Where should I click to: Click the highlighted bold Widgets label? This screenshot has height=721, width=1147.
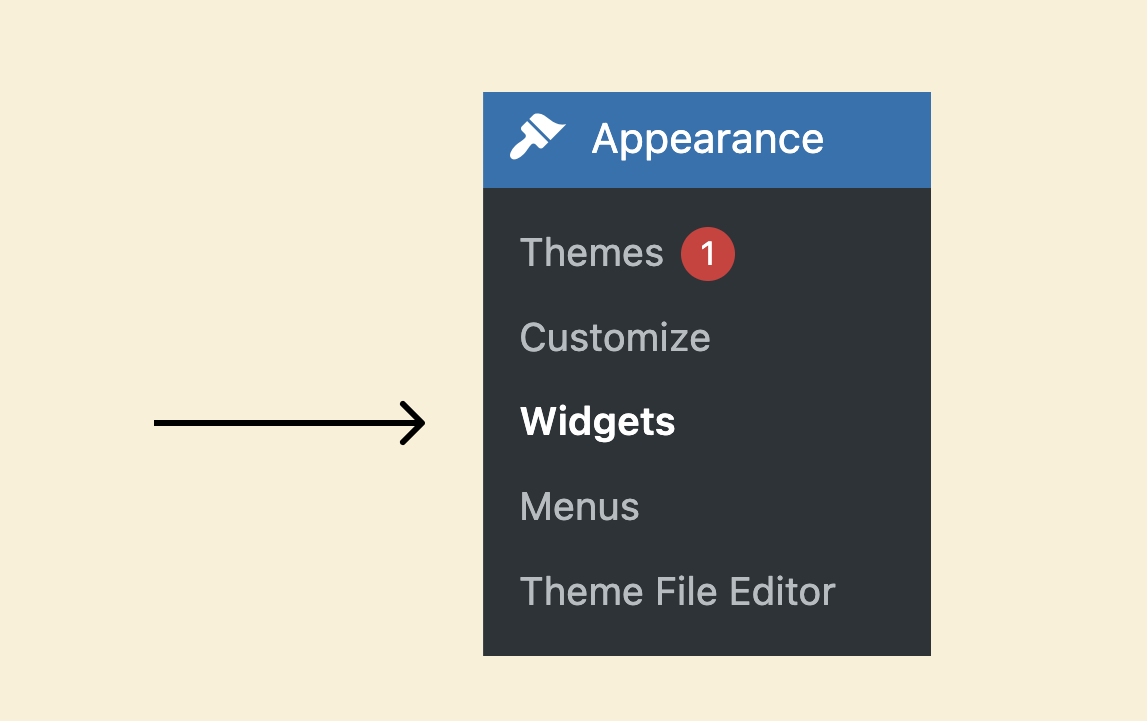pyautogui.click(x=597, y=422)
